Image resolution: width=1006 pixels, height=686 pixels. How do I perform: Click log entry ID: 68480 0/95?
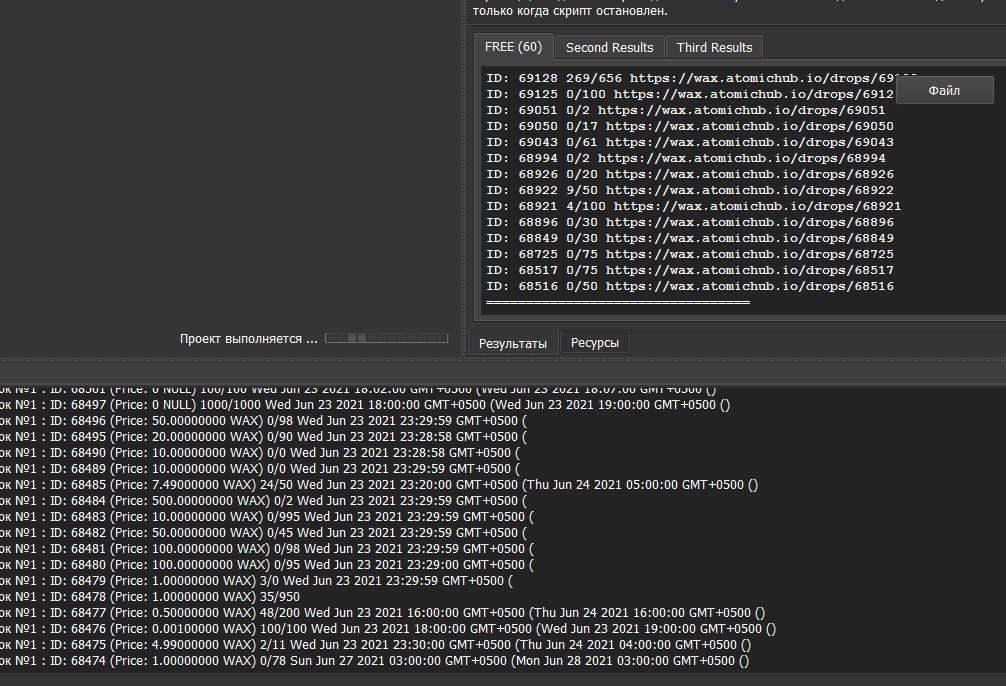267,565
